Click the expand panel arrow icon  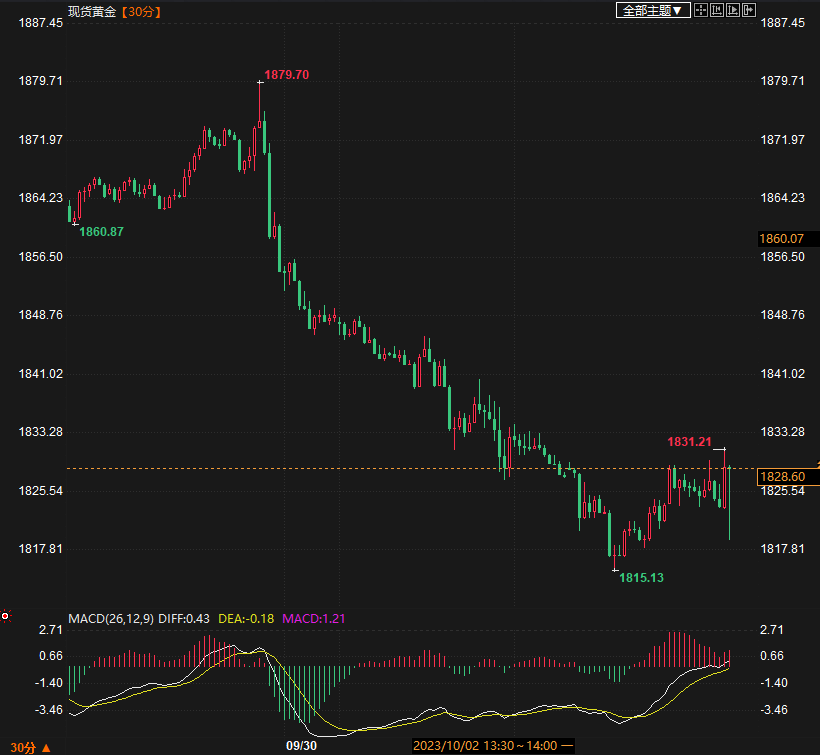(x=749, y=10)
